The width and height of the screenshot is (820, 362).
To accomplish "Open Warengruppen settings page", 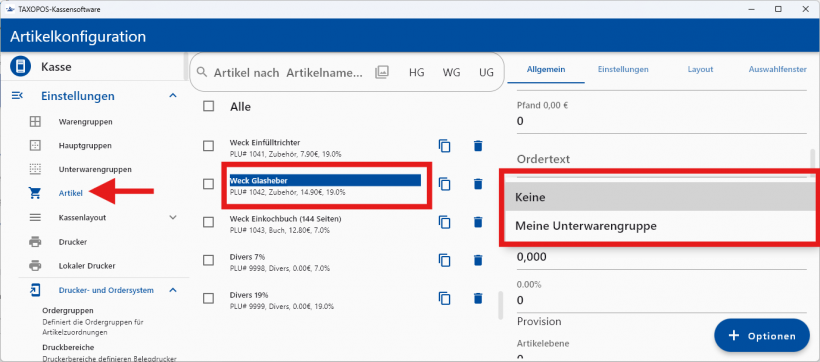I will click(86, 122).
